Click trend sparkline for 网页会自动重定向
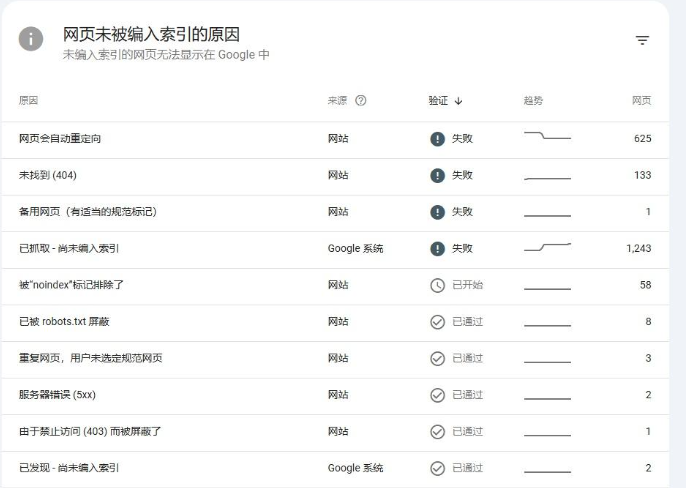 coord(547,137)
